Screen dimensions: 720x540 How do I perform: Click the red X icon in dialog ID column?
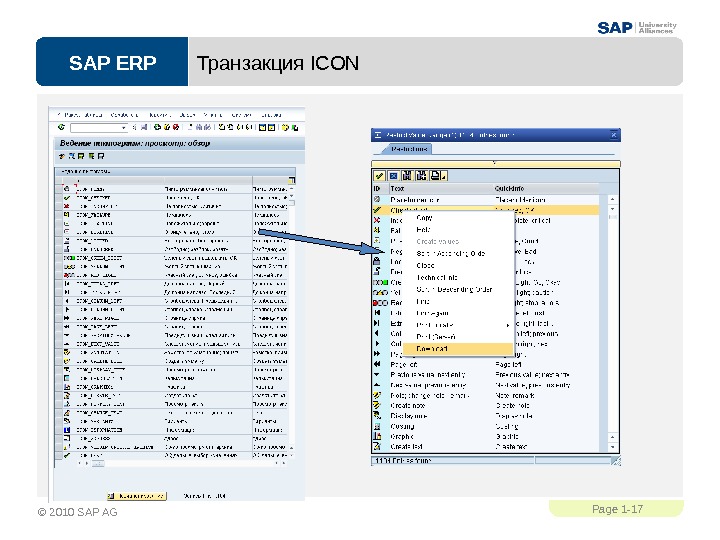tap(377, 220)
